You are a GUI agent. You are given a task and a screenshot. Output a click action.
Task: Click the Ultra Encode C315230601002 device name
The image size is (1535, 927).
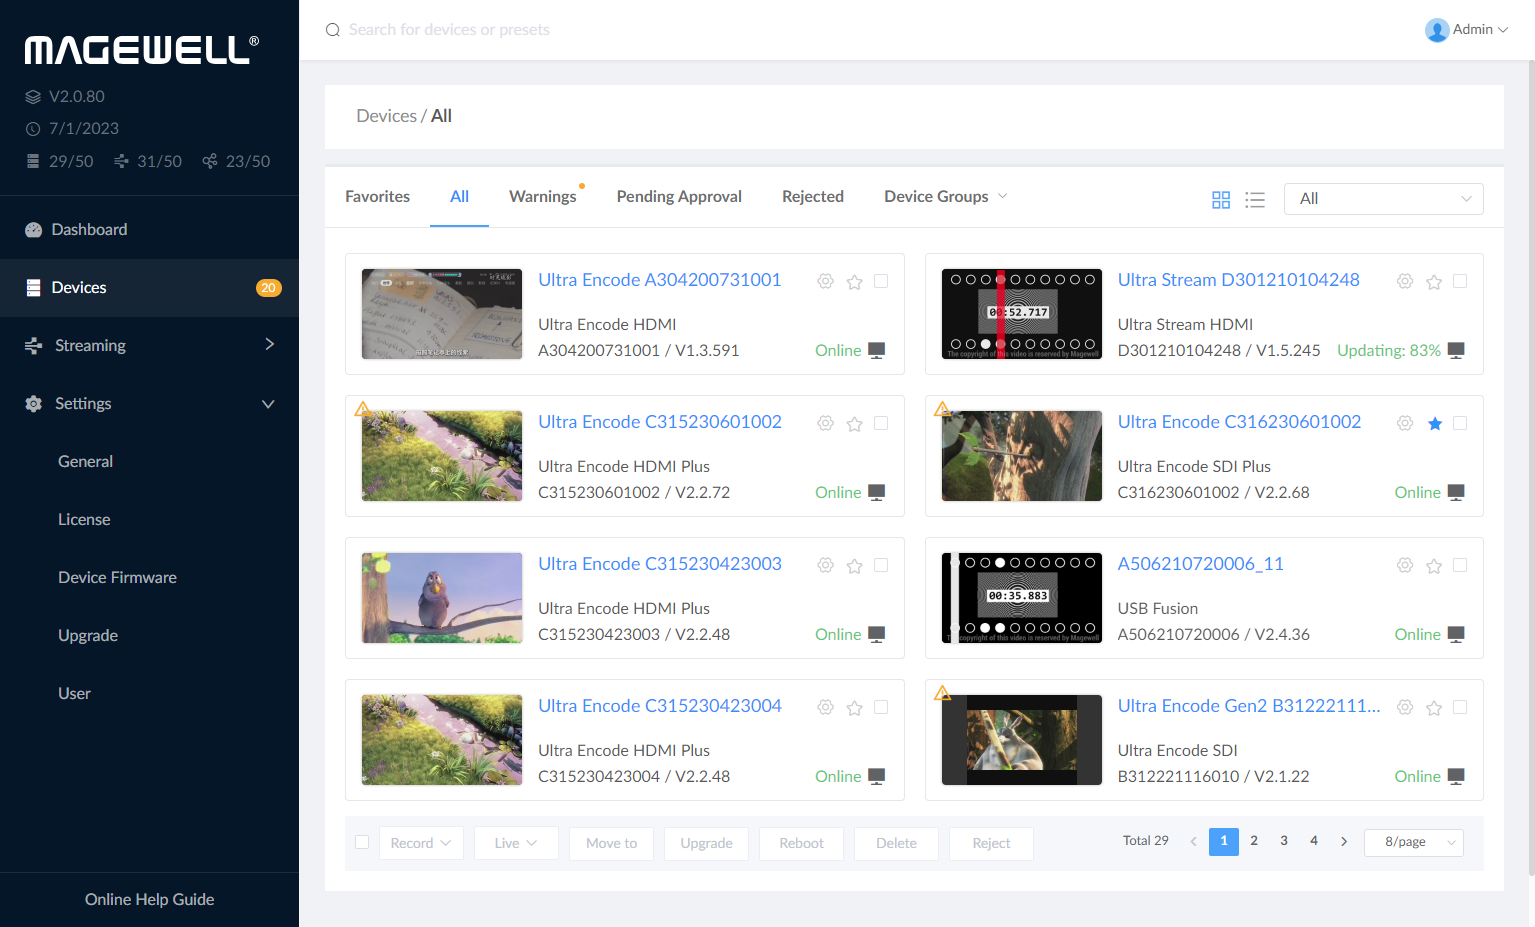coord(659,422)
